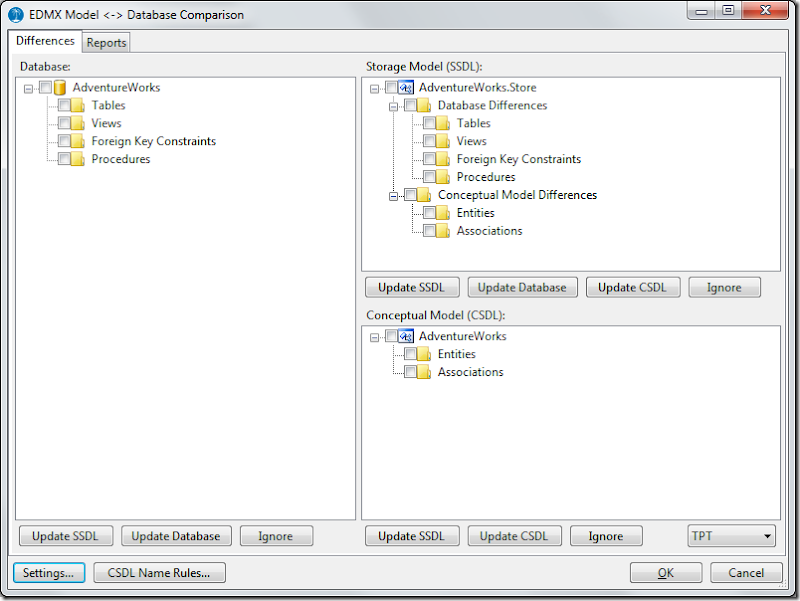Screen dimensions: 800x601
Task: Select Foreign Key Constraints label in Database tree
Action: pyautogui.click(x=154, y=141)
